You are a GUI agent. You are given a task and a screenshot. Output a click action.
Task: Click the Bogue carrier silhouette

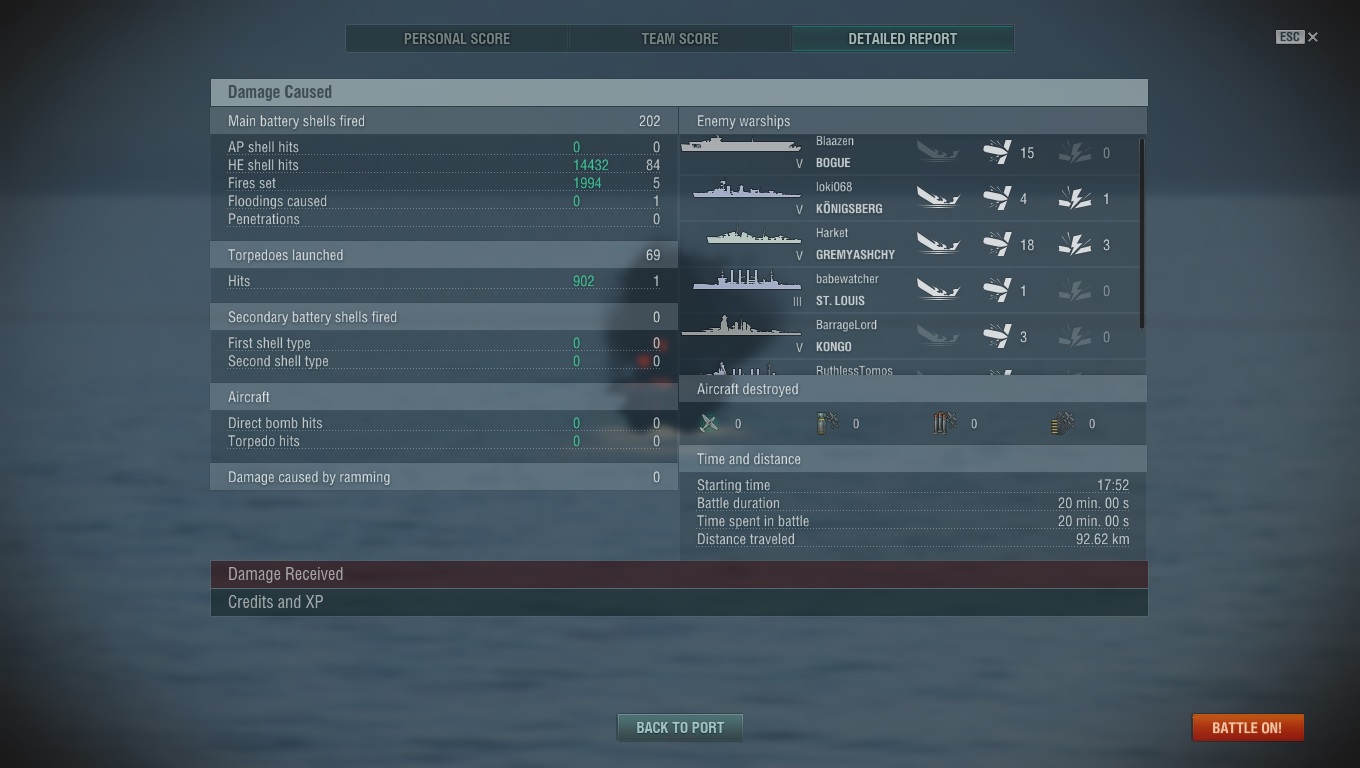pyautogui.click(x=741, y=144)
